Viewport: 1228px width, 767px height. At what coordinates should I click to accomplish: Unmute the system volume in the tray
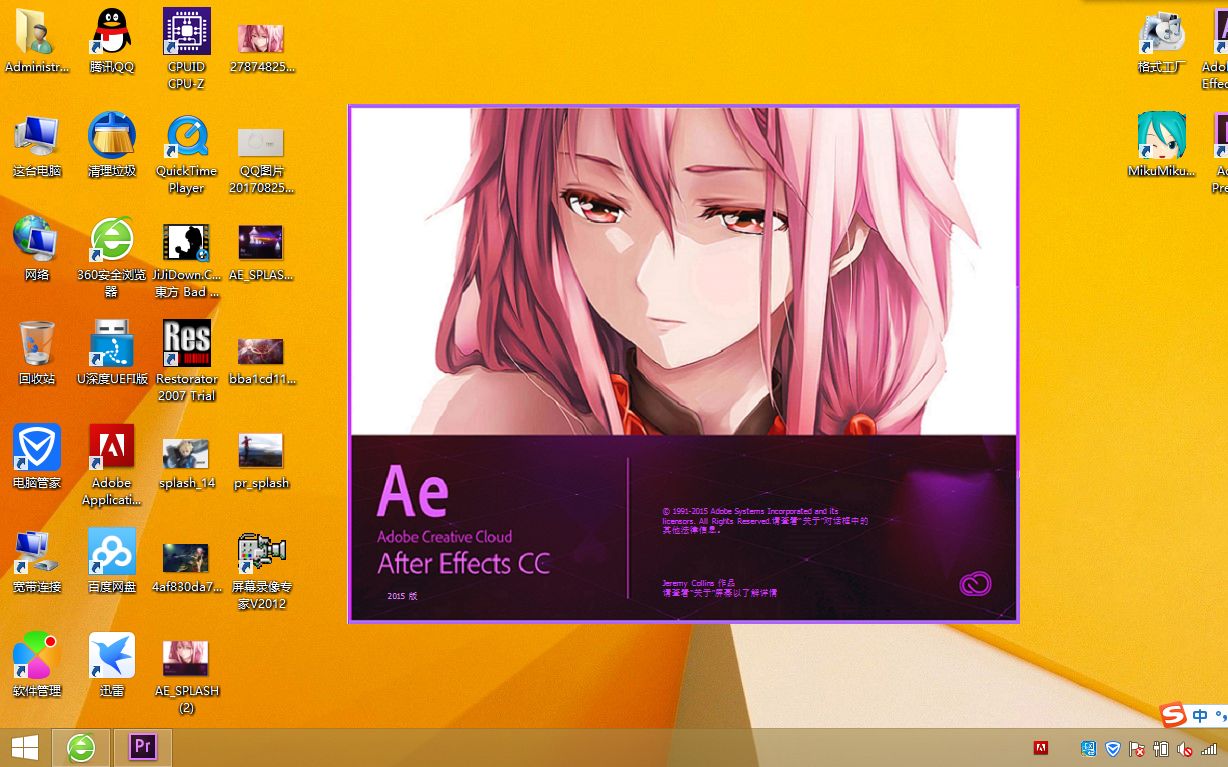point(1185,748)
